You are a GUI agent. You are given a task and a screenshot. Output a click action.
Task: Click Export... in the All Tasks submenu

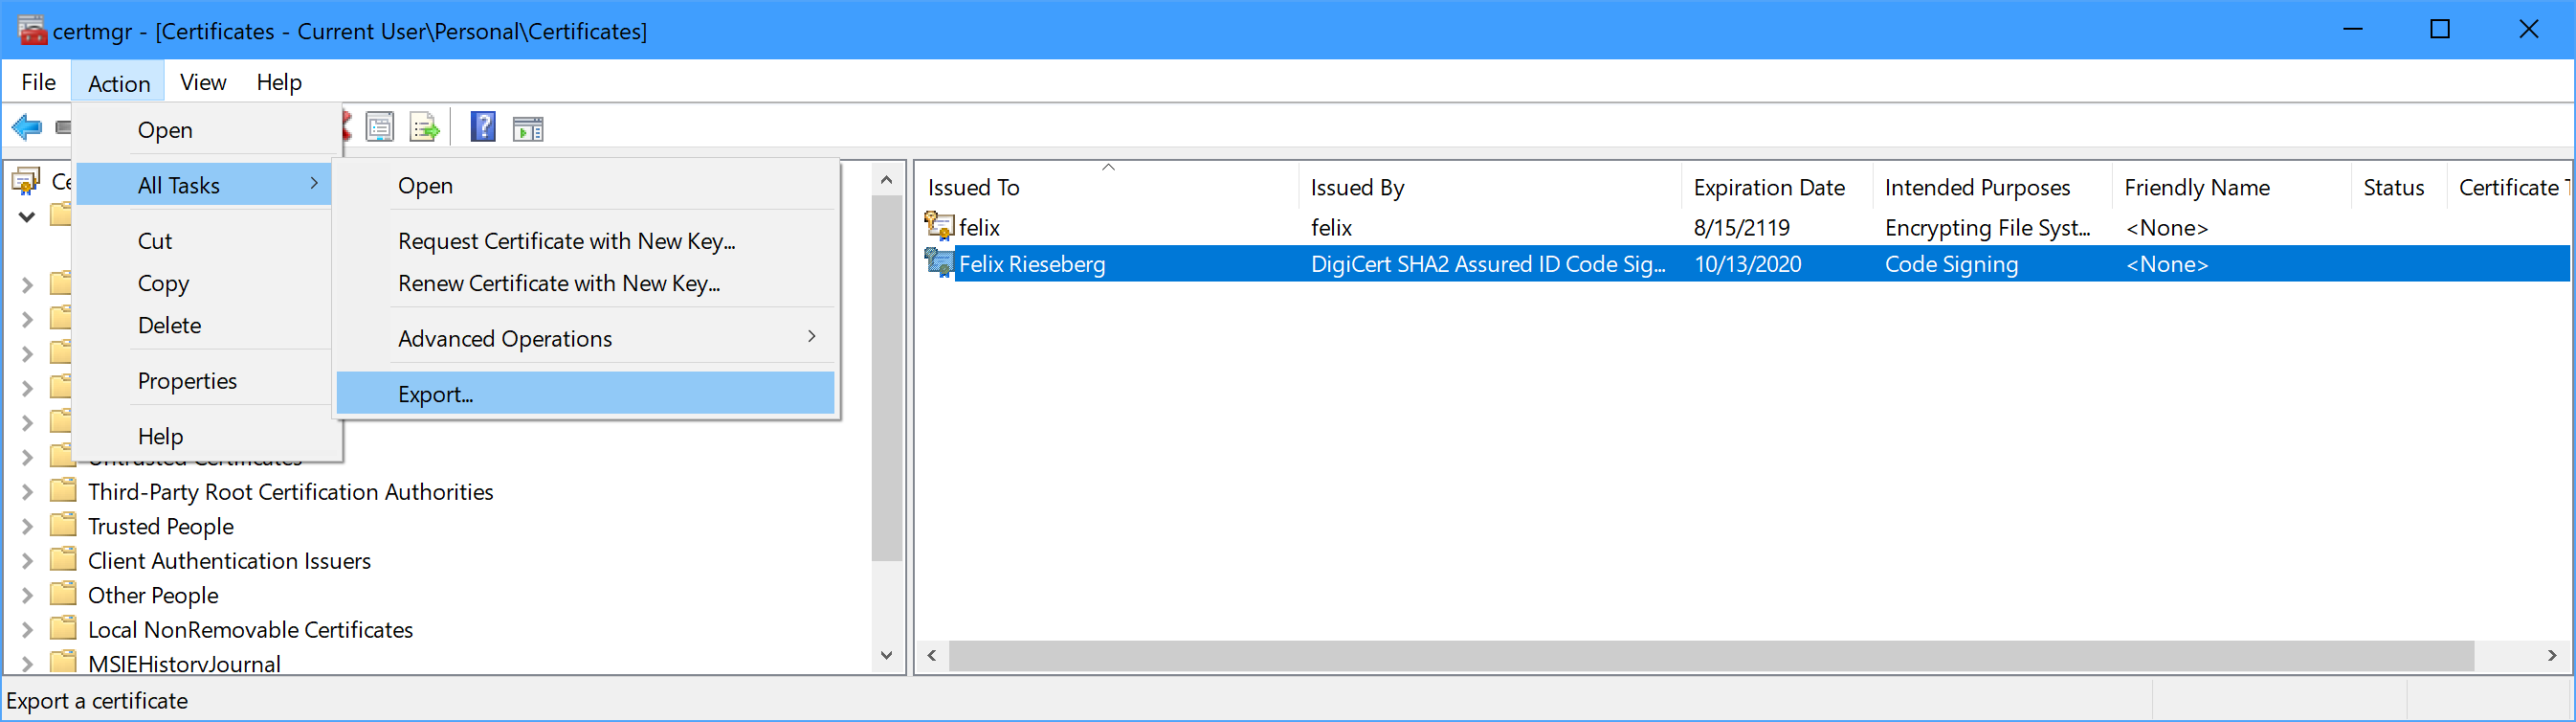click(x=585, y=393)
